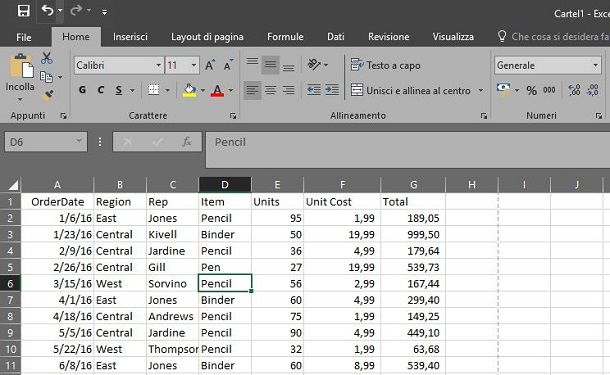Open the File tab

[x=24, y=37]
